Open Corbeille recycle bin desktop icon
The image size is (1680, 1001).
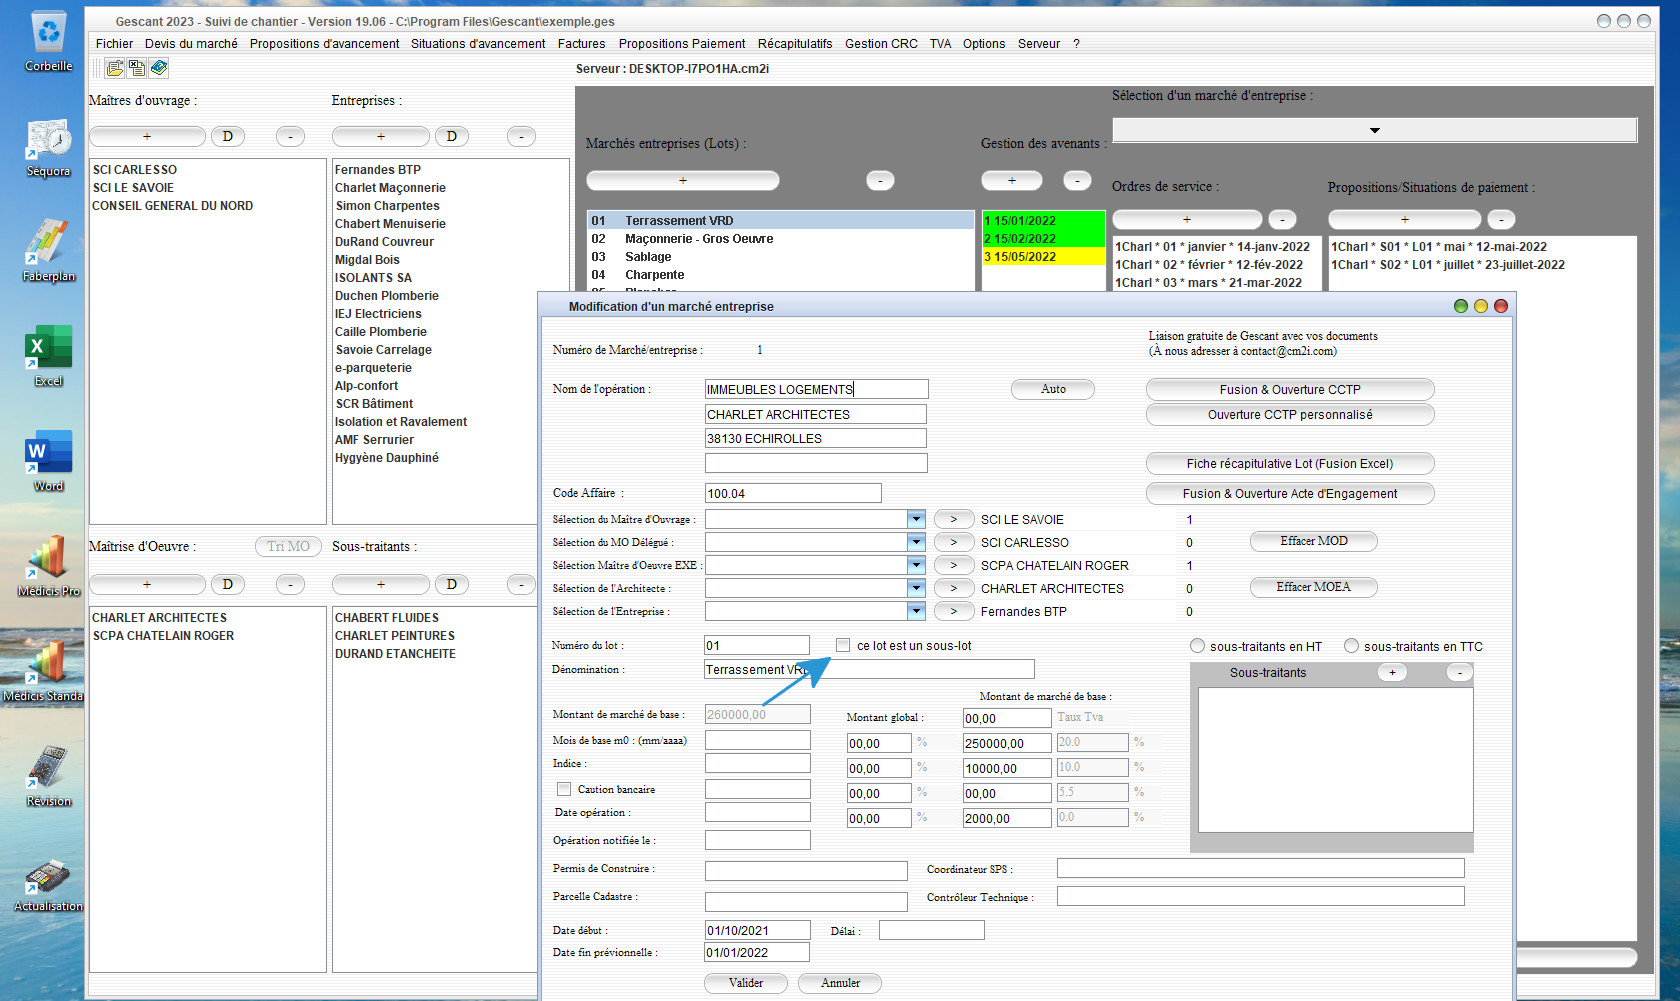48,42
